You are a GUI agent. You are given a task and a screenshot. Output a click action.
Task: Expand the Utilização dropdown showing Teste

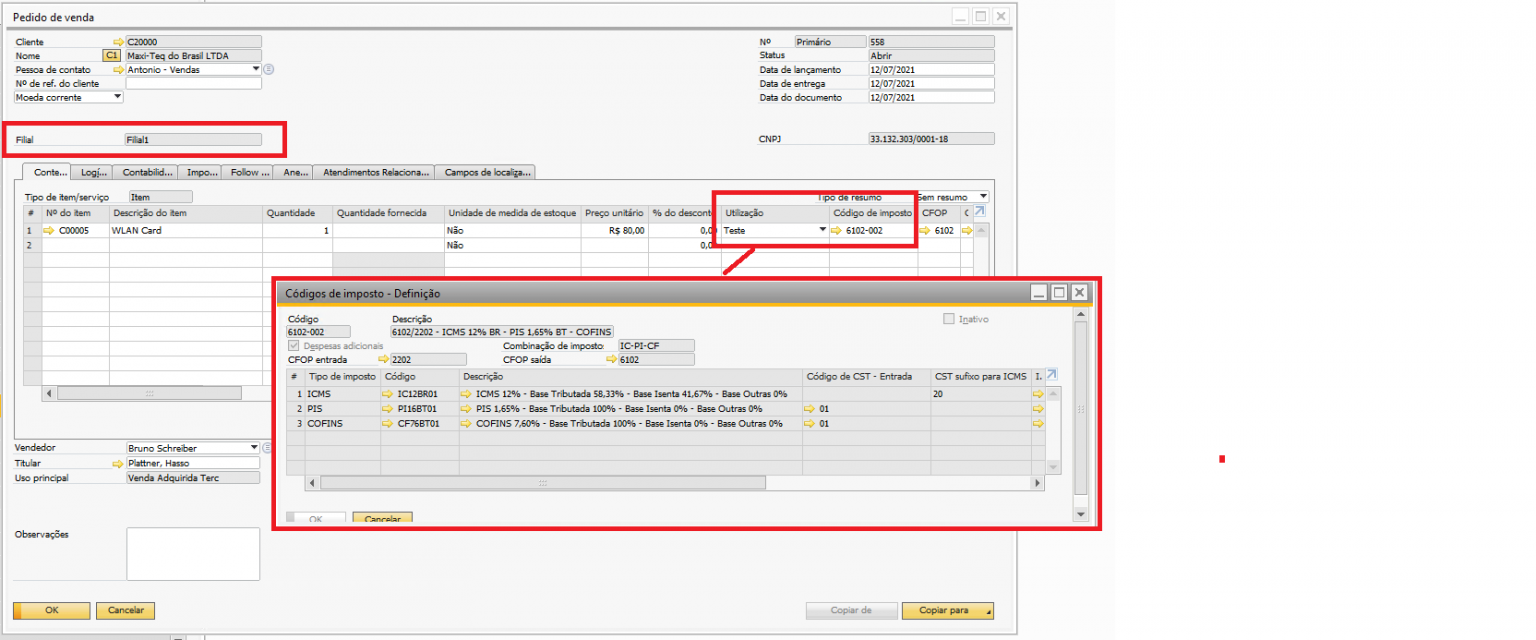tap(823, 230)
